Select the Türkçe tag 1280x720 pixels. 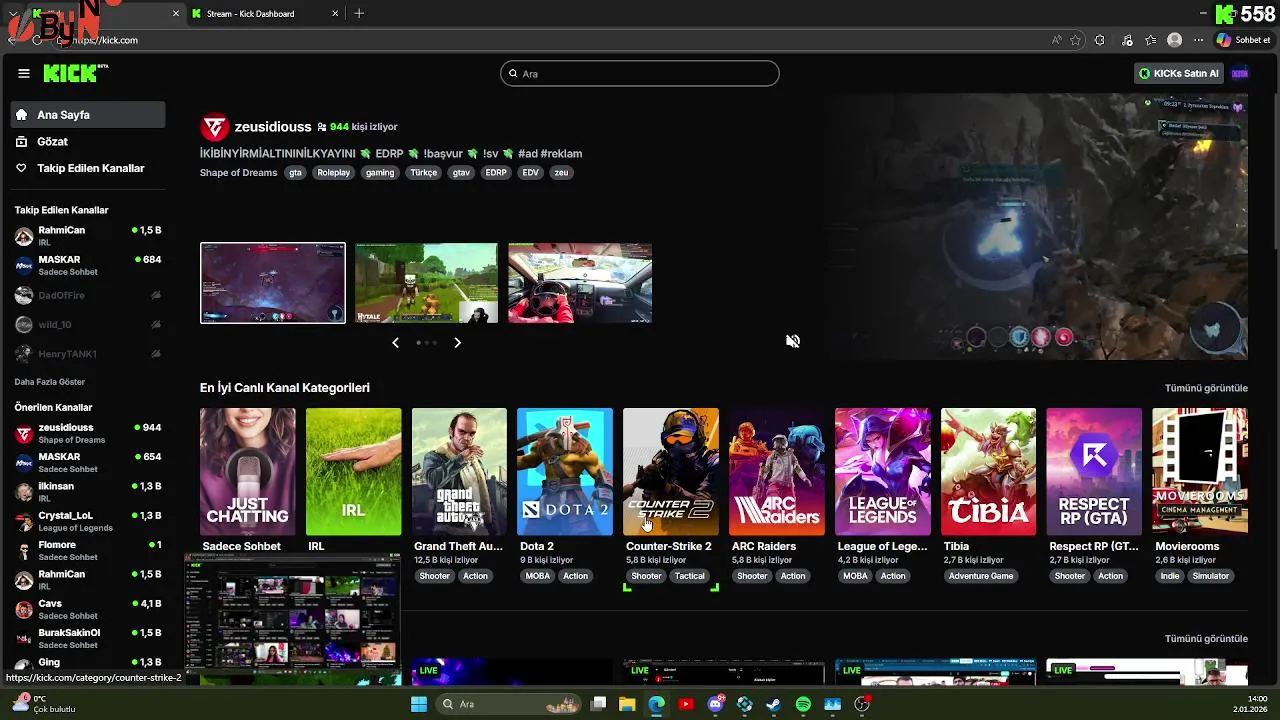[424, 173]
